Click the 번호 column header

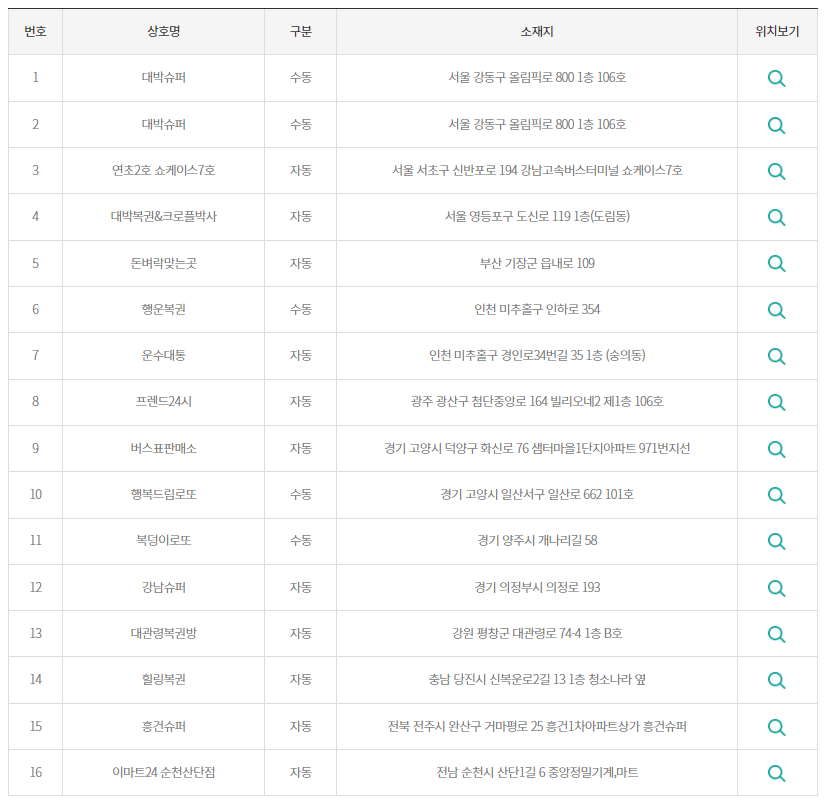[35, 32]
